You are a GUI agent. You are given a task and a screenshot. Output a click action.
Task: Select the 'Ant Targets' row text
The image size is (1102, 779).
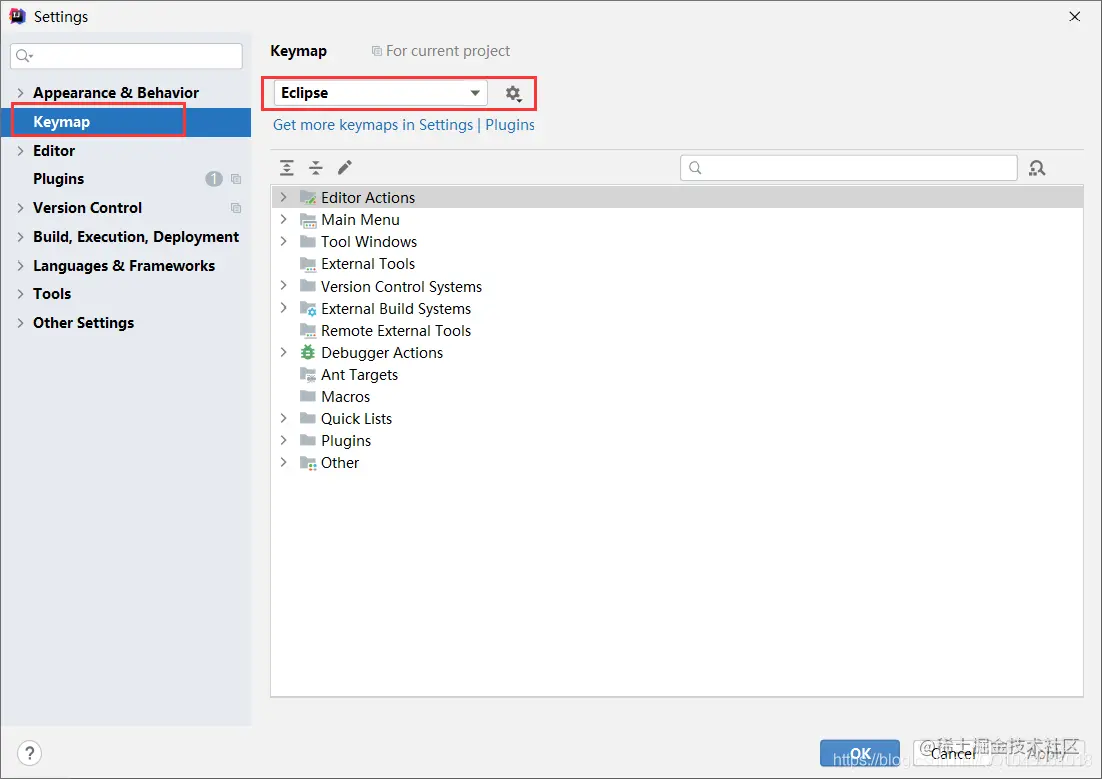(359, 375)
